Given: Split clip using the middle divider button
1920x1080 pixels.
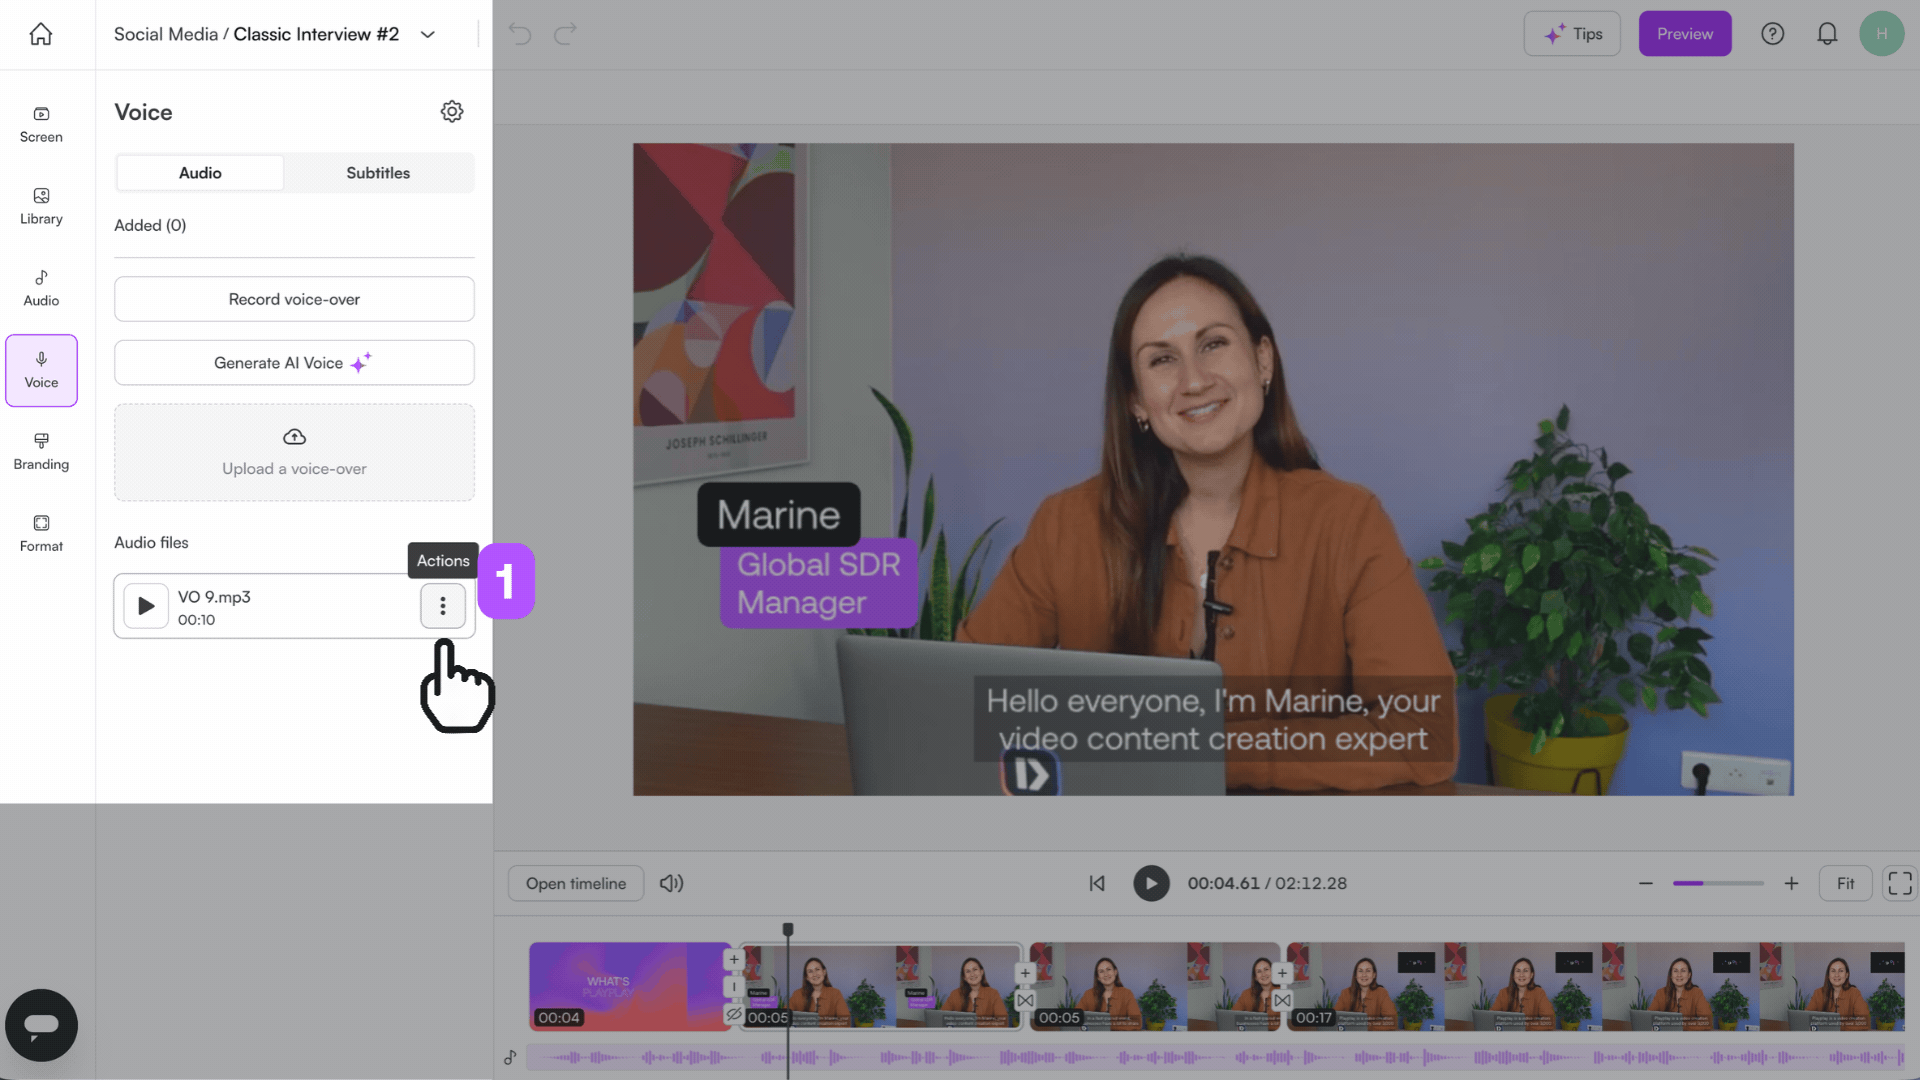Looking at the screenshot, I should click(x=734, y=987).
